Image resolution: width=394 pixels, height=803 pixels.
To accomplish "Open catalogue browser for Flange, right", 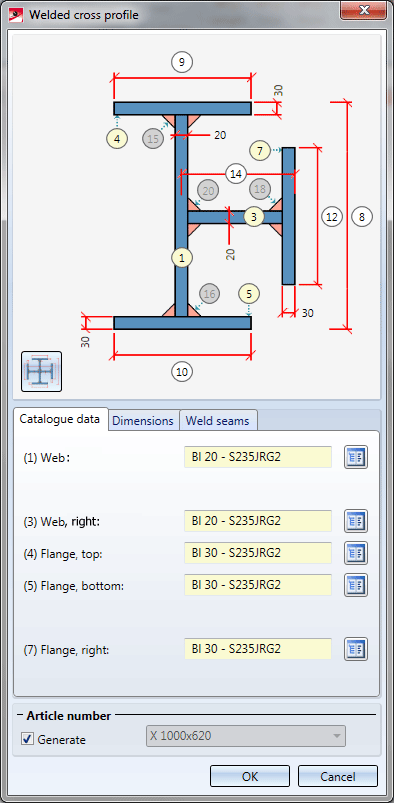I will 356,649.
